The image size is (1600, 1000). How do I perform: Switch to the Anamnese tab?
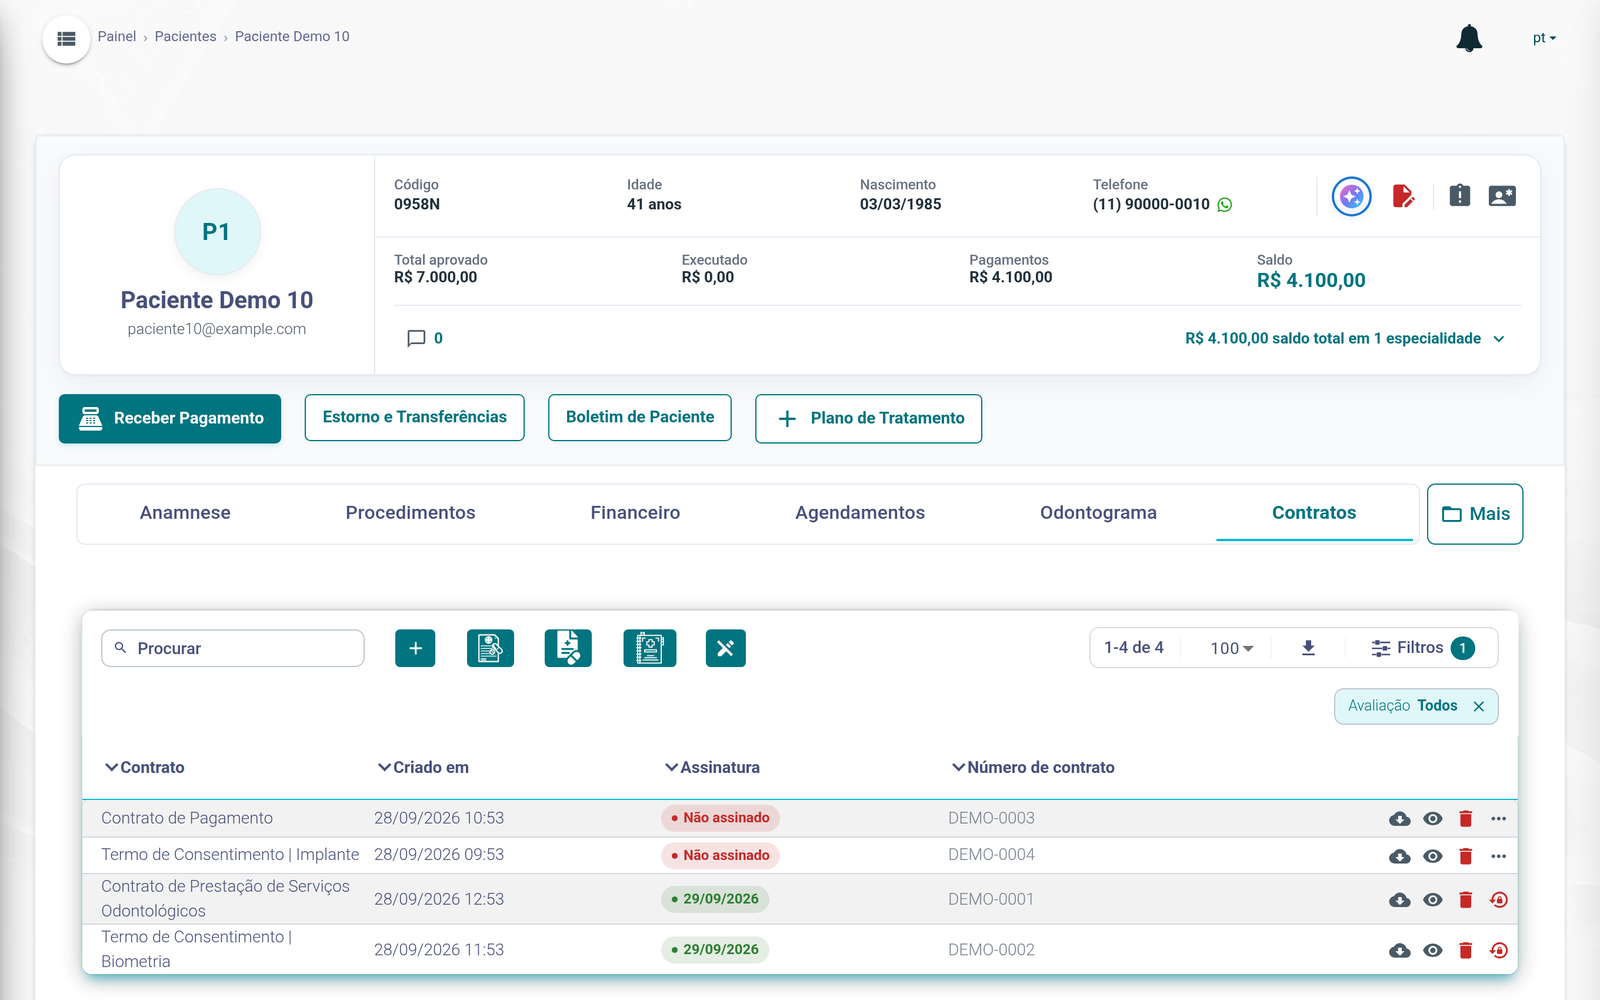pos(185,513)
